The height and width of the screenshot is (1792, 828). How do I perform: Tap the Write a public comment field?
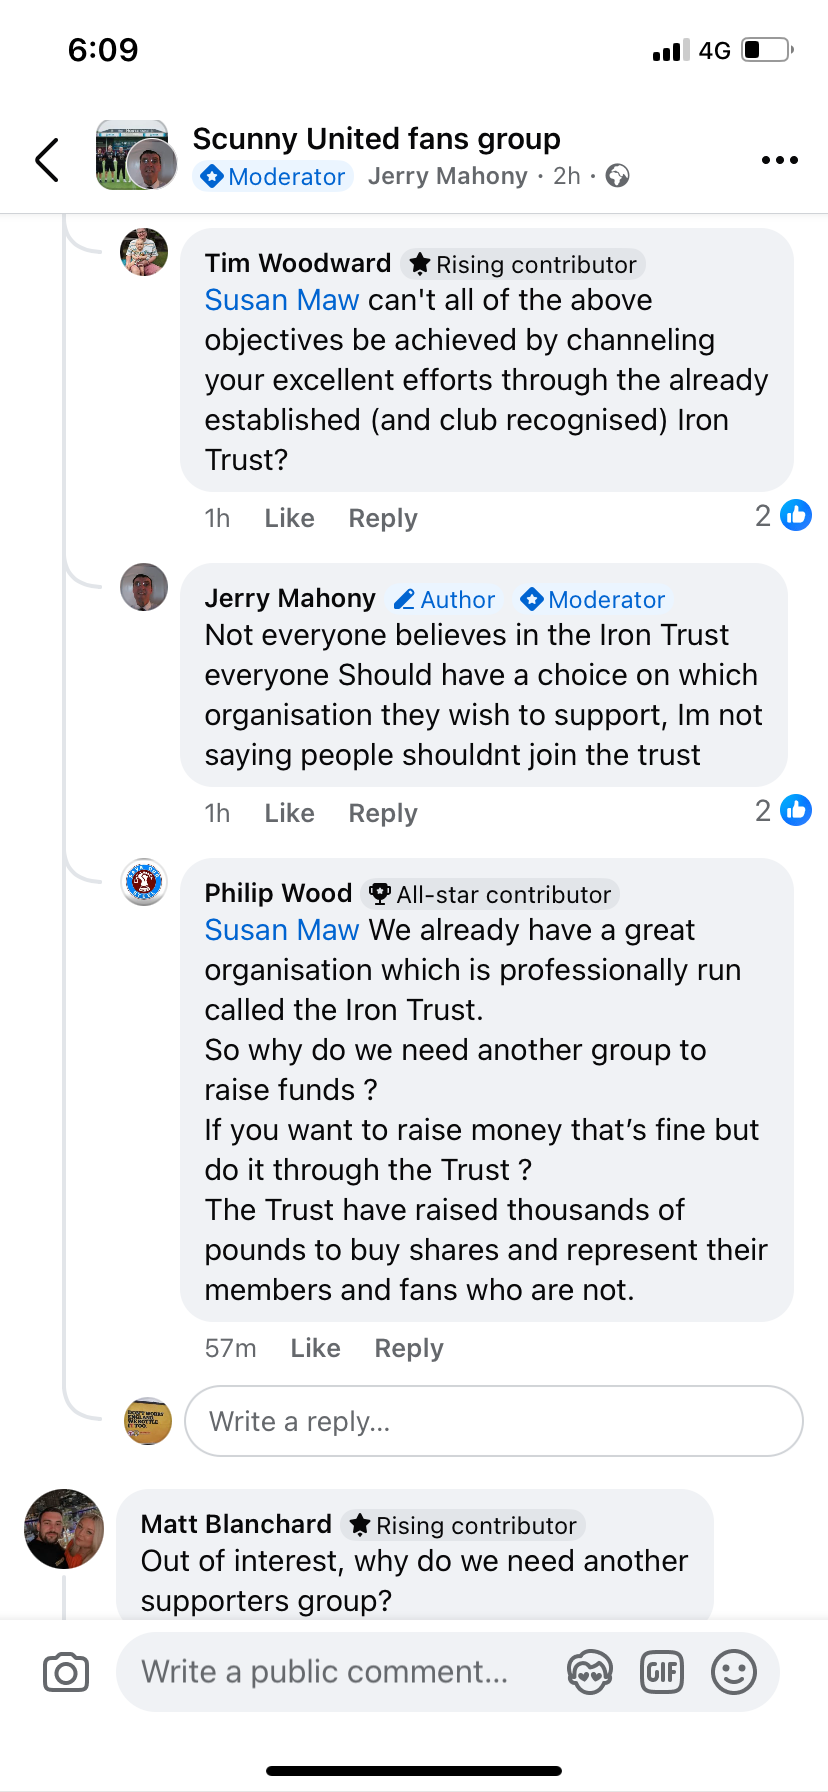(x=326, y=1672)
